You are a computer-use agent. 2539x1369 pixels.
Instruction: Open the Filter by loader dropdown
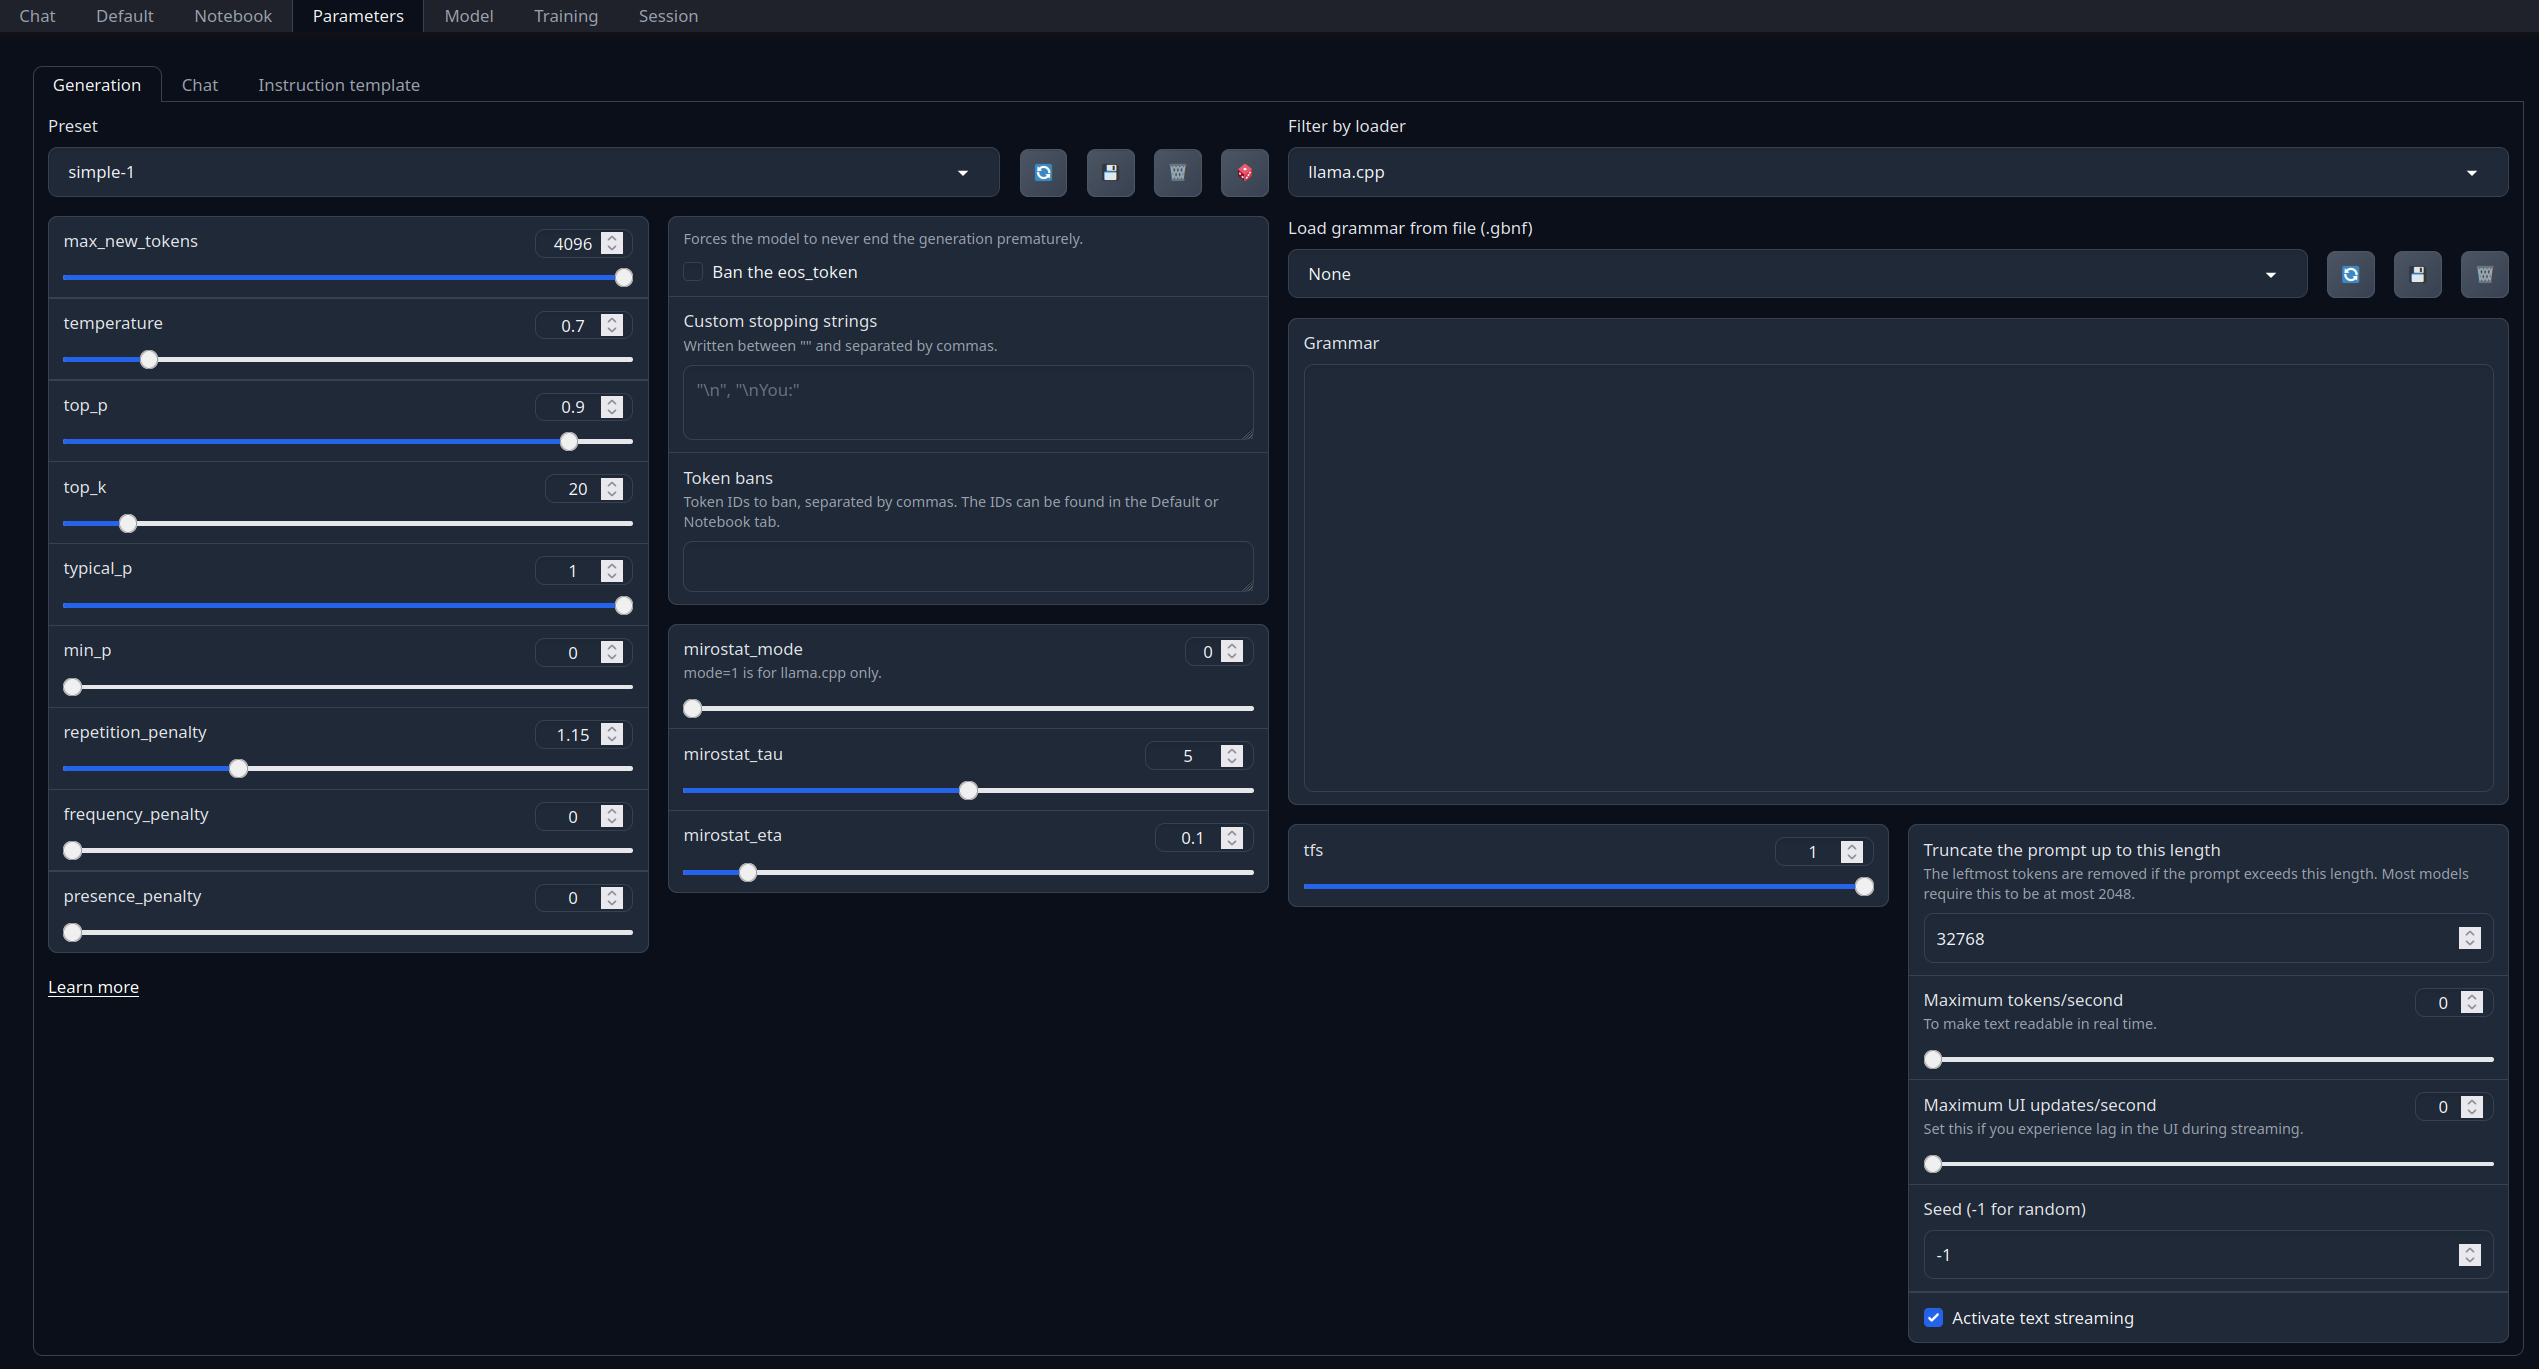[x=1897, y=173]
